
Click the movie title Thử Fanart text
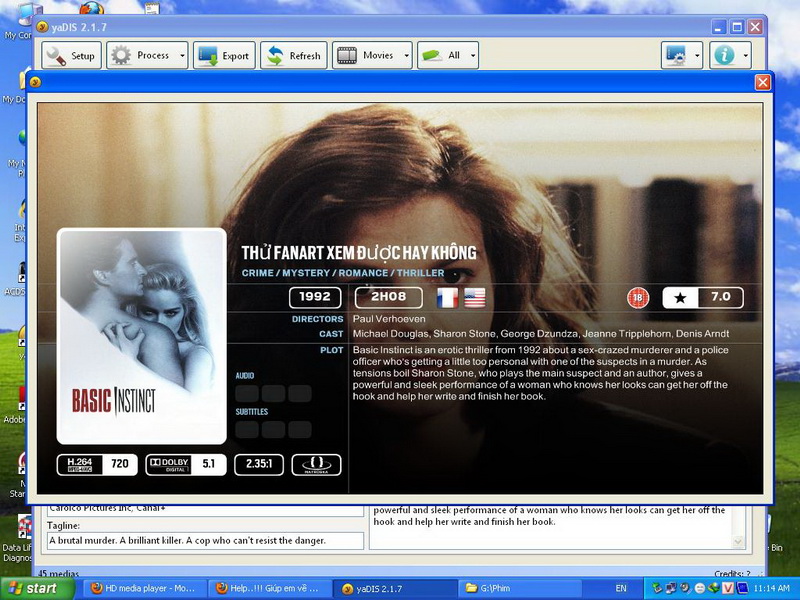359,252
